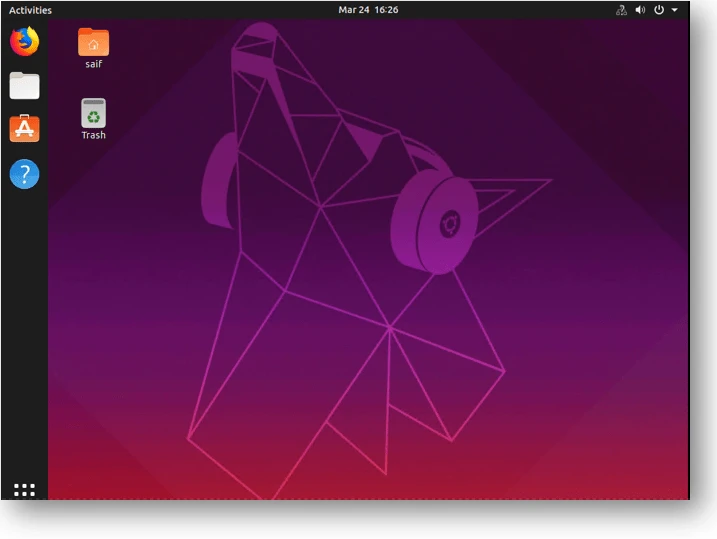Expand the system menu arrow
This screenshot has height=539, width=717.
(674, 10)
